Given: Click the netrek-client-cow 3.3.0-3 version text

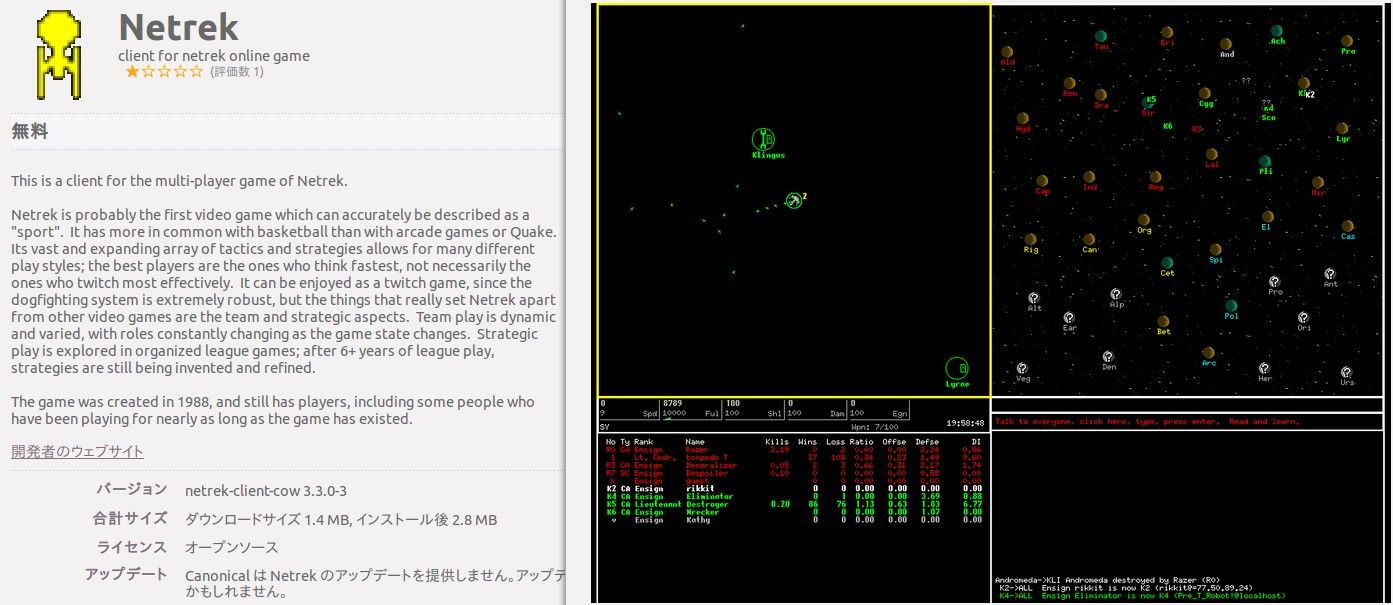Looking at the screenshot, I should pyautogui.click(x=266, y=491).
